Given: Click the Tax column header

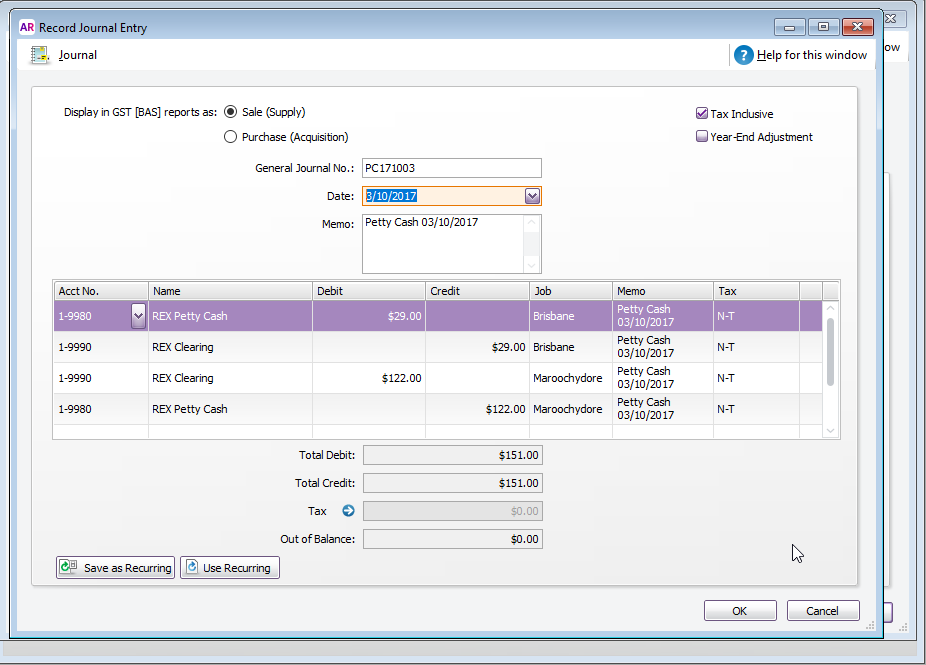Looking at the screenshot, I should pos(757,291).
